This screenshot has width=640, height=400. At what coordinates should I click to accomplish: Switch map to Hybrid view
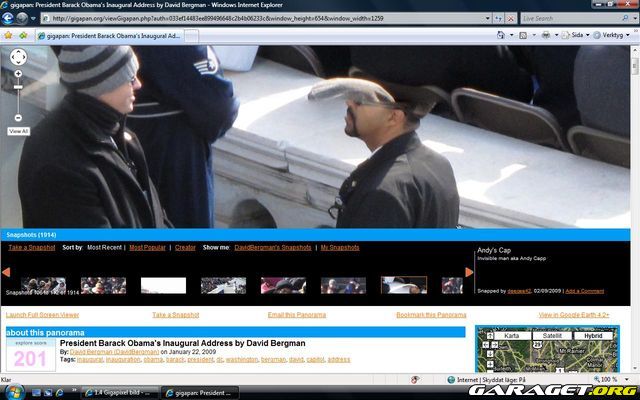coord(593,336)
